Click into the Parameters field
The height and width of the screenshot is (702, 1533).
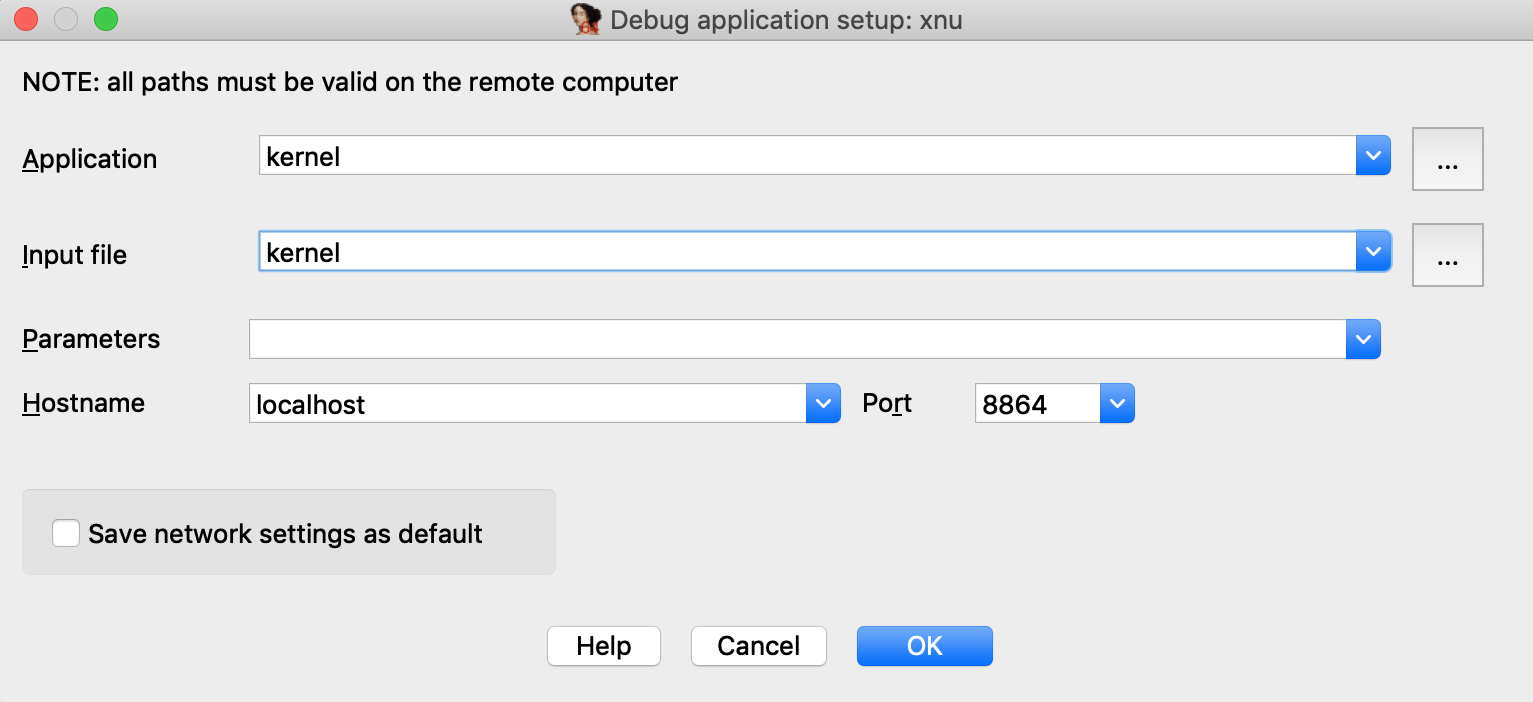click(x=796, y=339)
